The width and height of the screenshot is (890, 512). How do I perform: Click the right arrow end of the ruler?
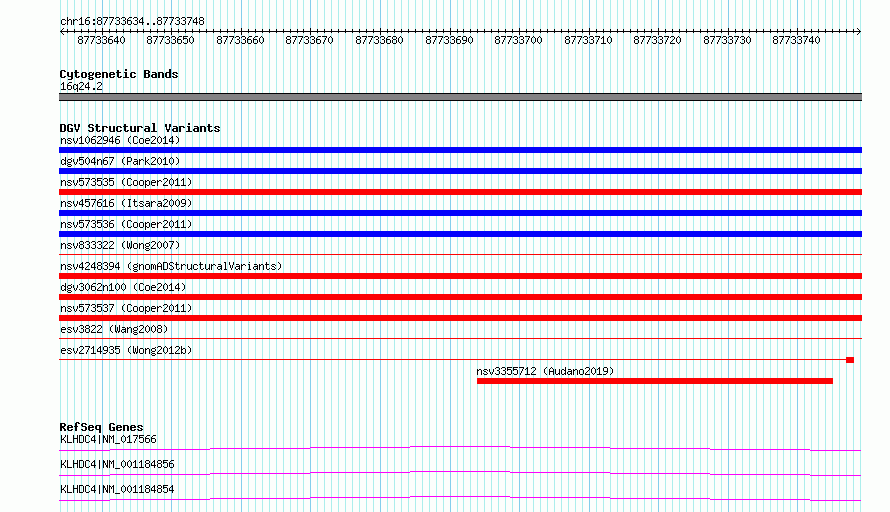(x=859, y=31)
